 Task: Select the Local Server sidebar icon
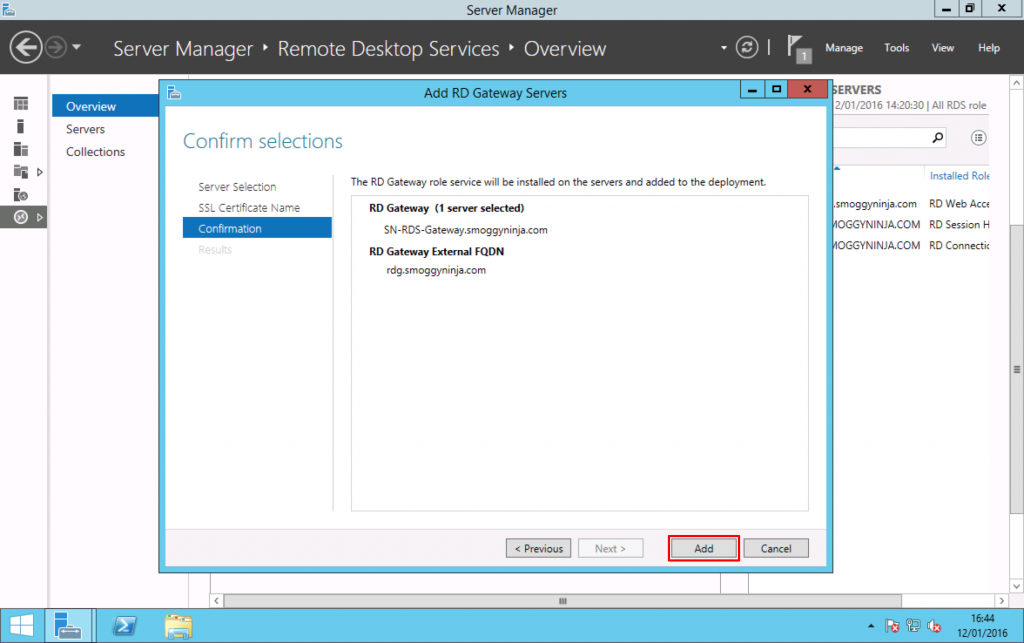click(x=22, y=126)
